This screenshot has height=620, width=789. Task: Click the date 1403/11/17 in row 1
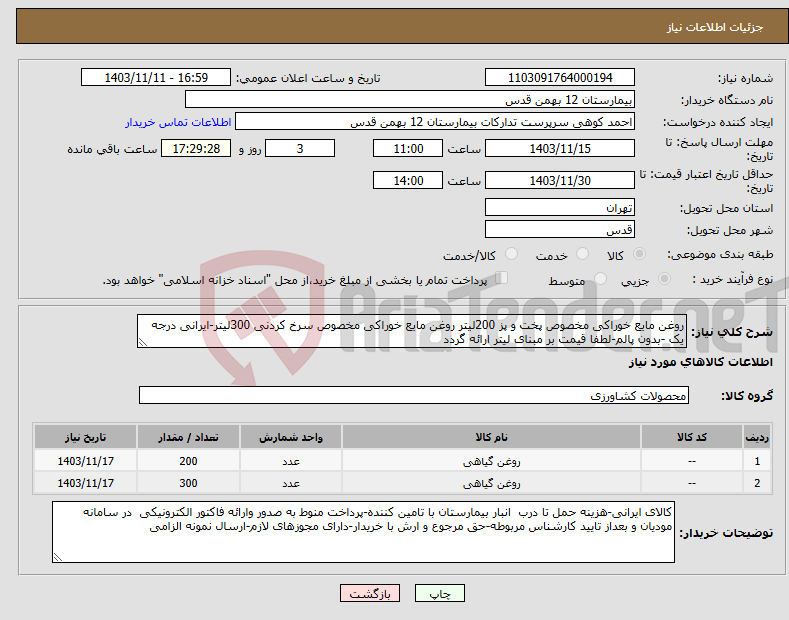pos(86,461)
